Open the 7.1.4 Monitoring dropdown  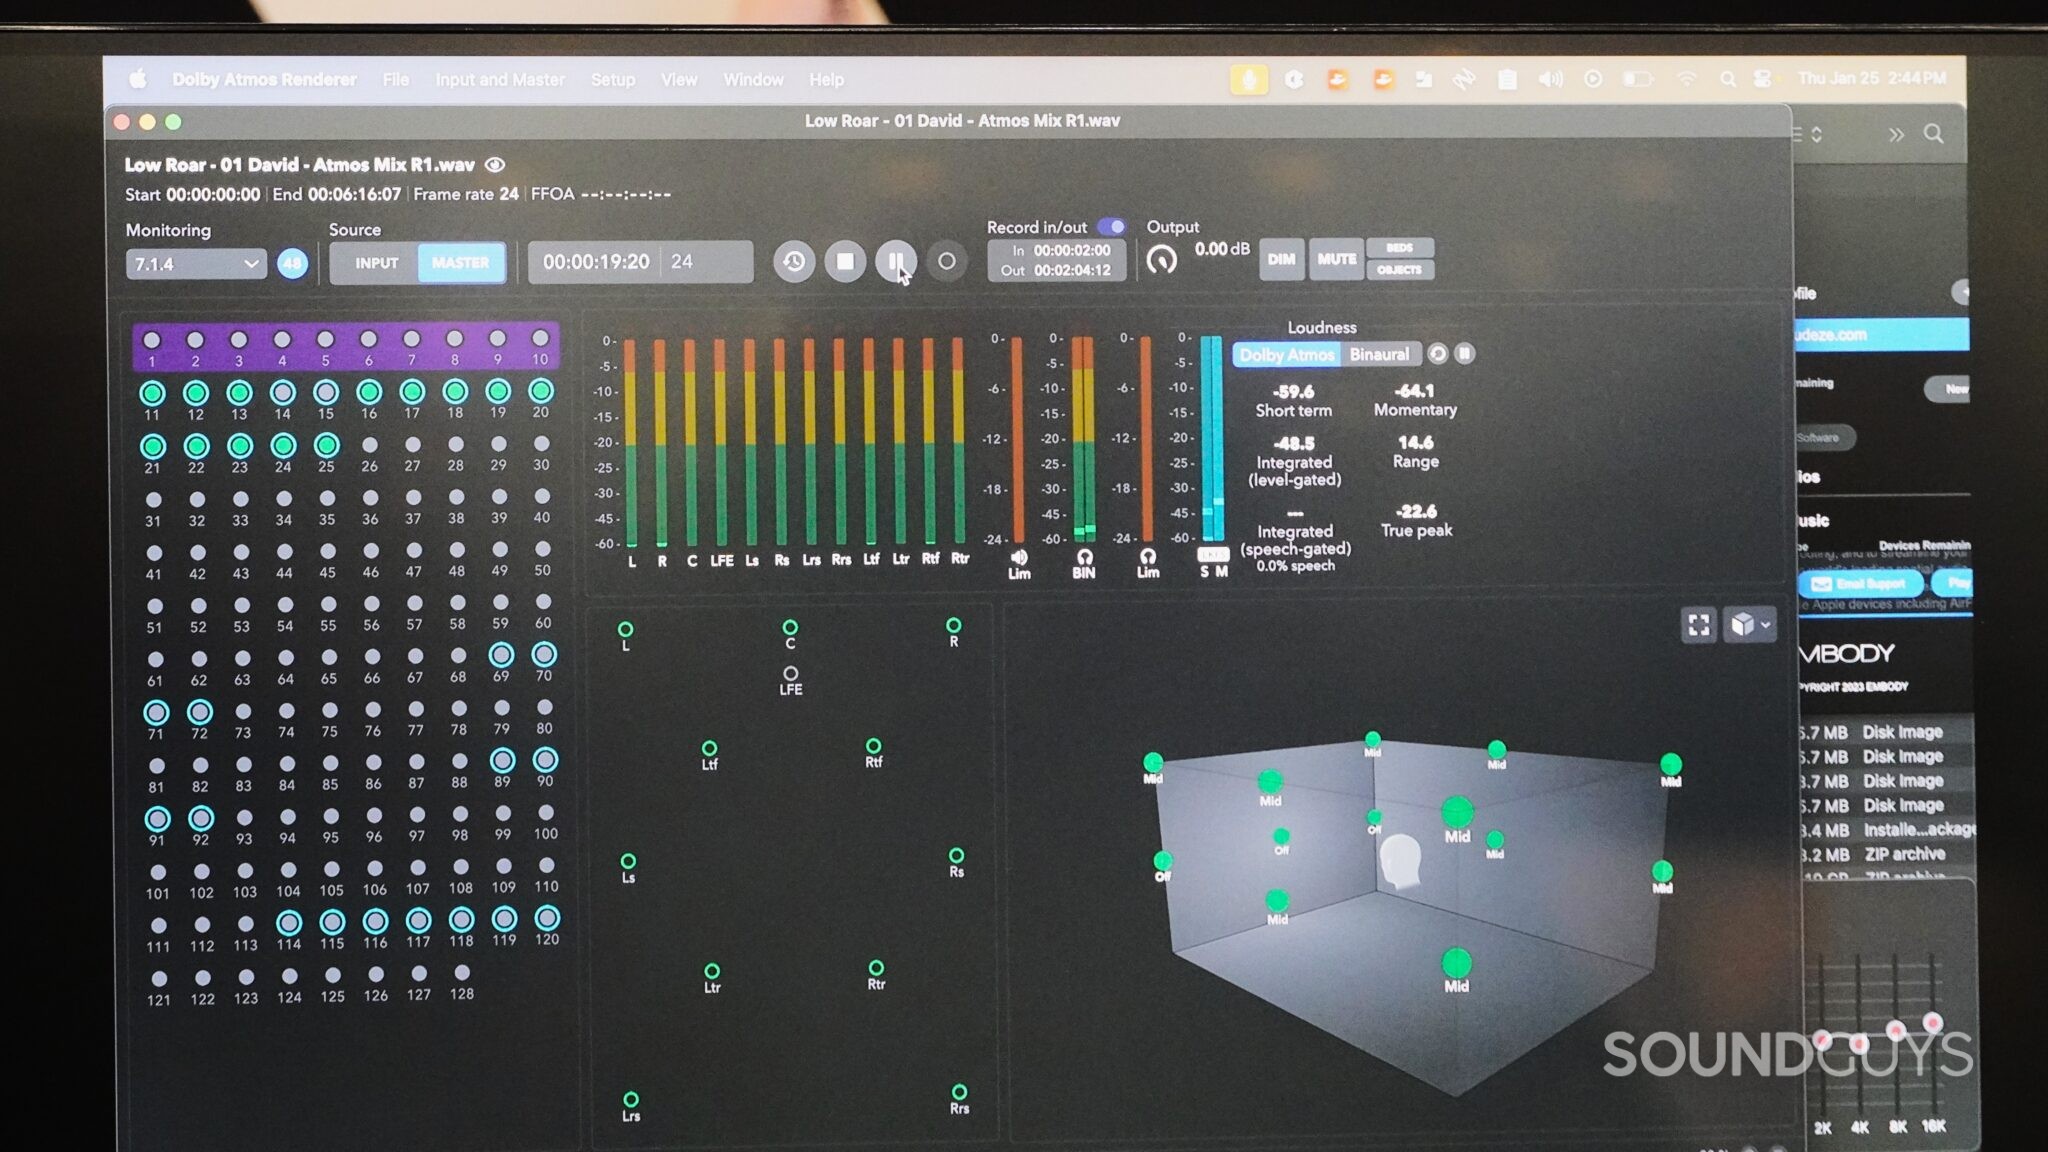click(195, 263)
